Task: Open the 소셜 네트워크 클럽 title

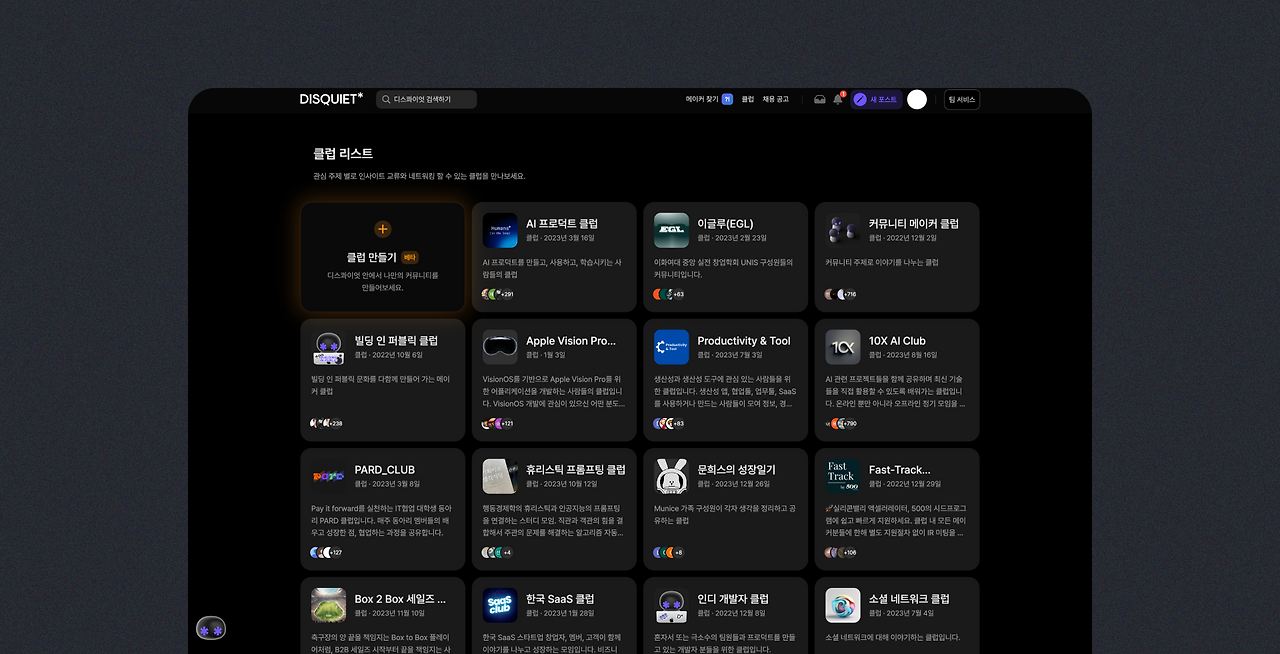Action: (909, 599)
